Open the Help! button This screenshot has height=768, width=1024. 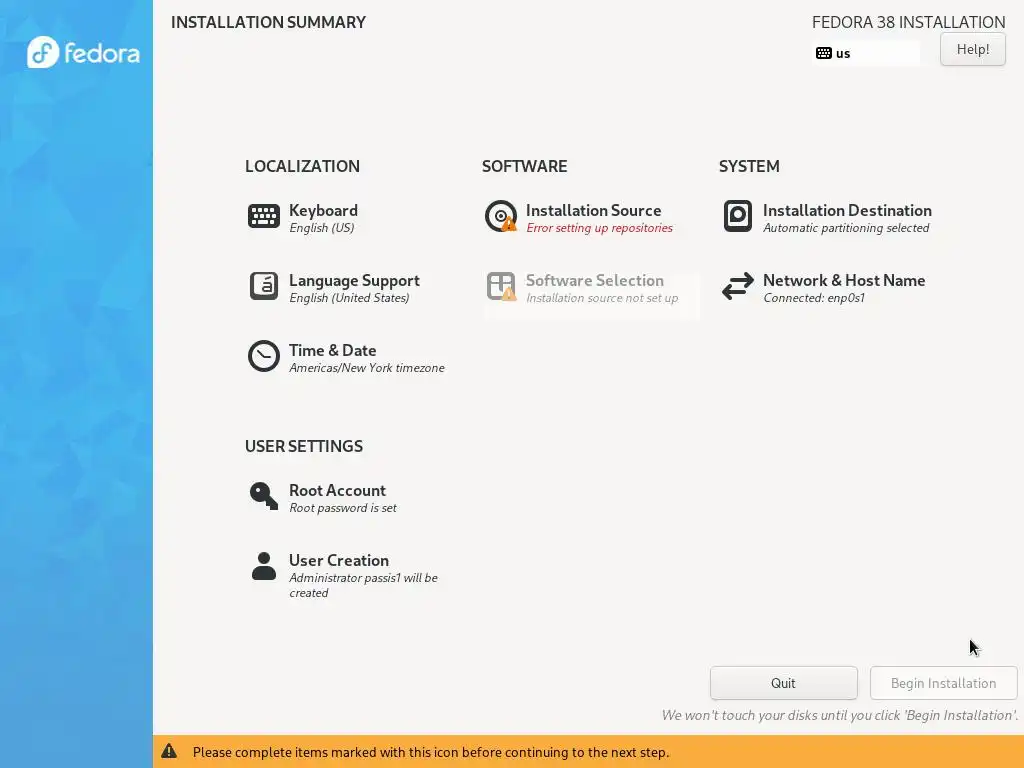pos(972,49)
